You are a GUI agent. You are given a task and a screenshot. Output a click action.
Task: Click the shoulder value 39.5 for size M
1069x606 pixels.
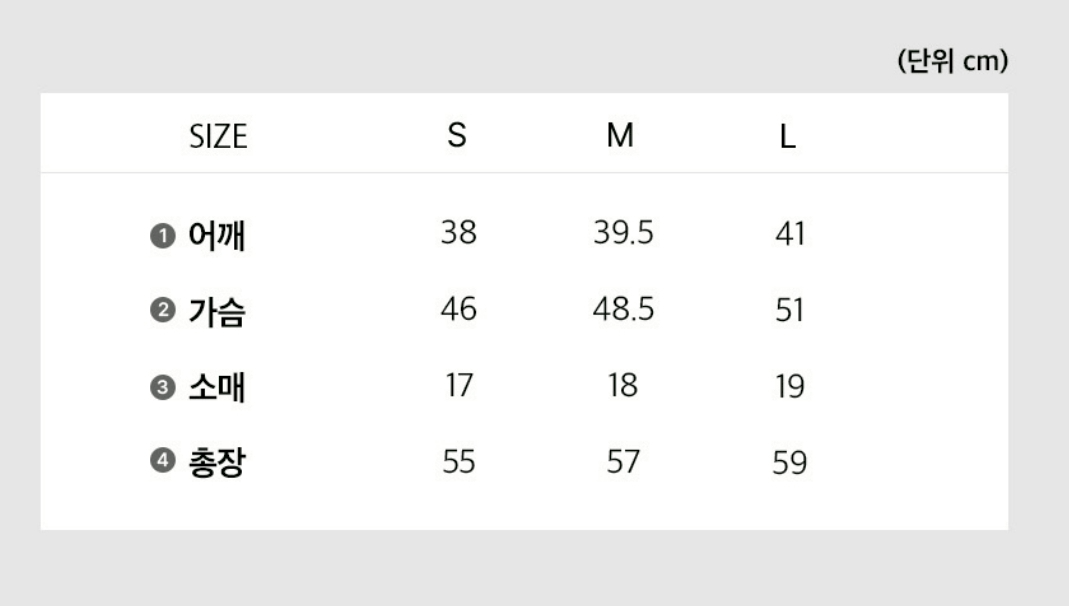click(623, 234)
